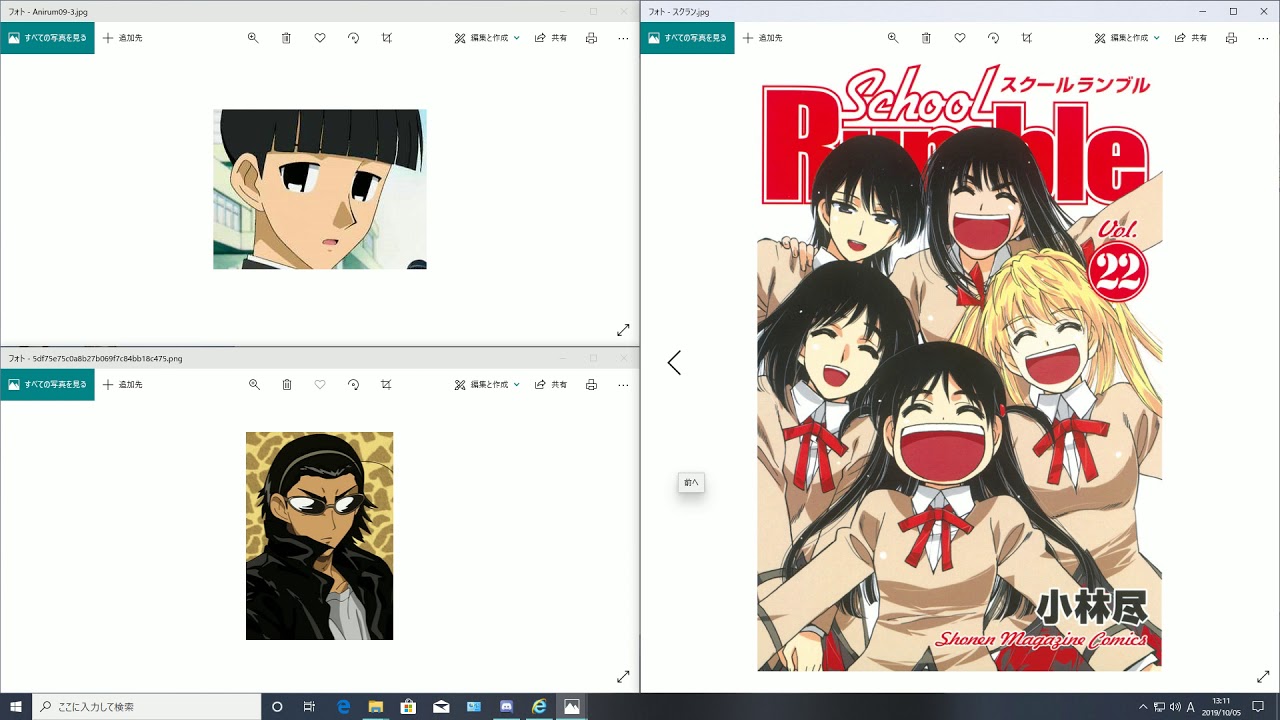Click the crop icon in the bottom-left PNG window
This screenshot has height=720, width=1280.
pyautogui.click(x=387, y=385)
